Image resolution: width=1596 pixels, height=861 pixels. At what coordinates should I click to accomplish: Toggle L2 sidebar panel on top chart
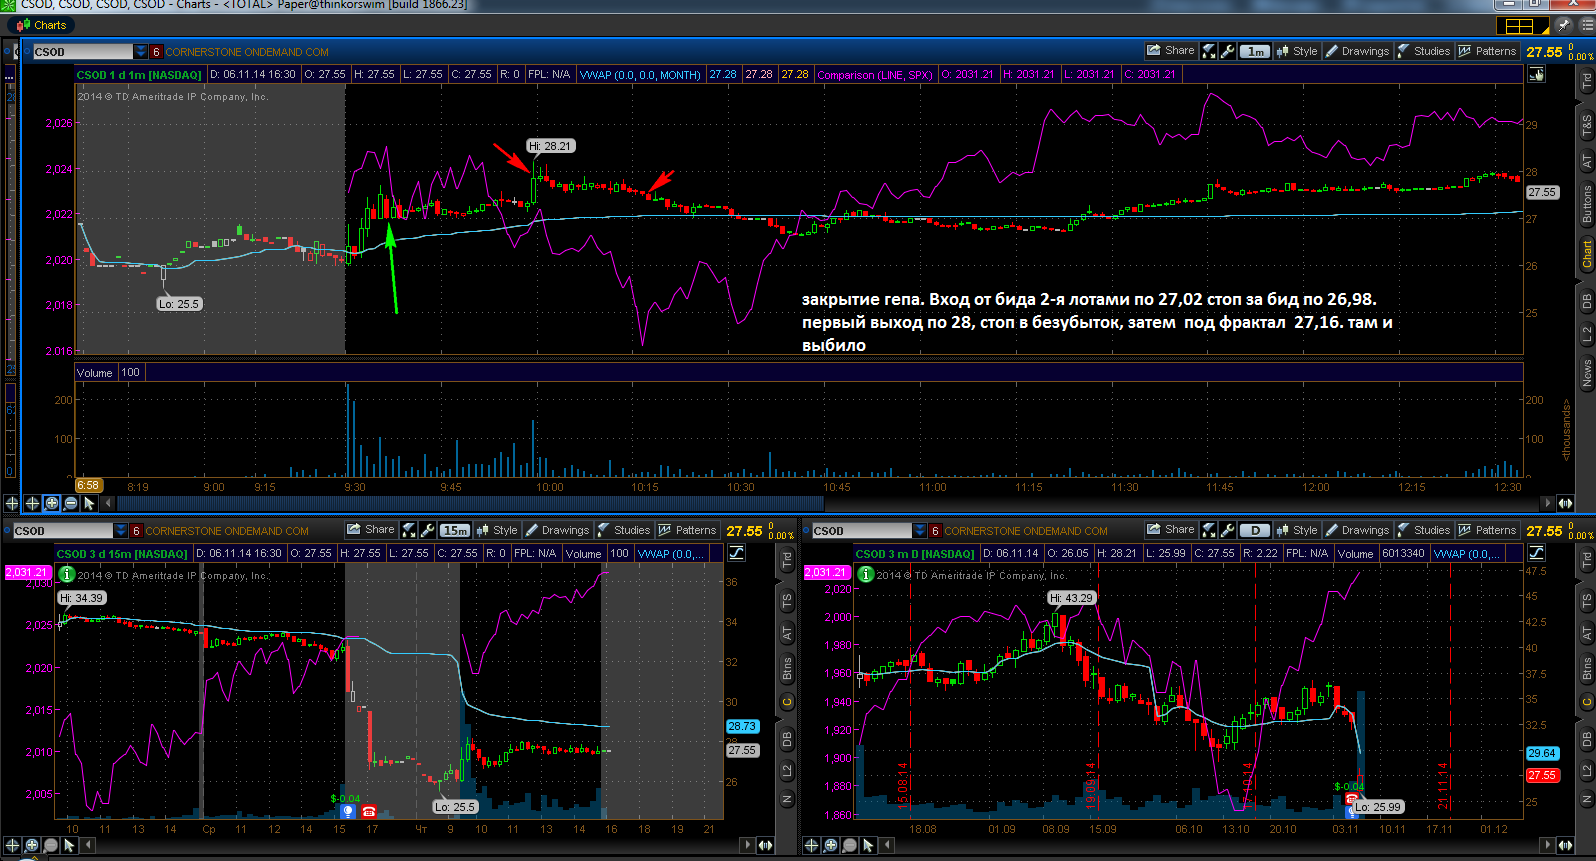tap(1586, 335)
